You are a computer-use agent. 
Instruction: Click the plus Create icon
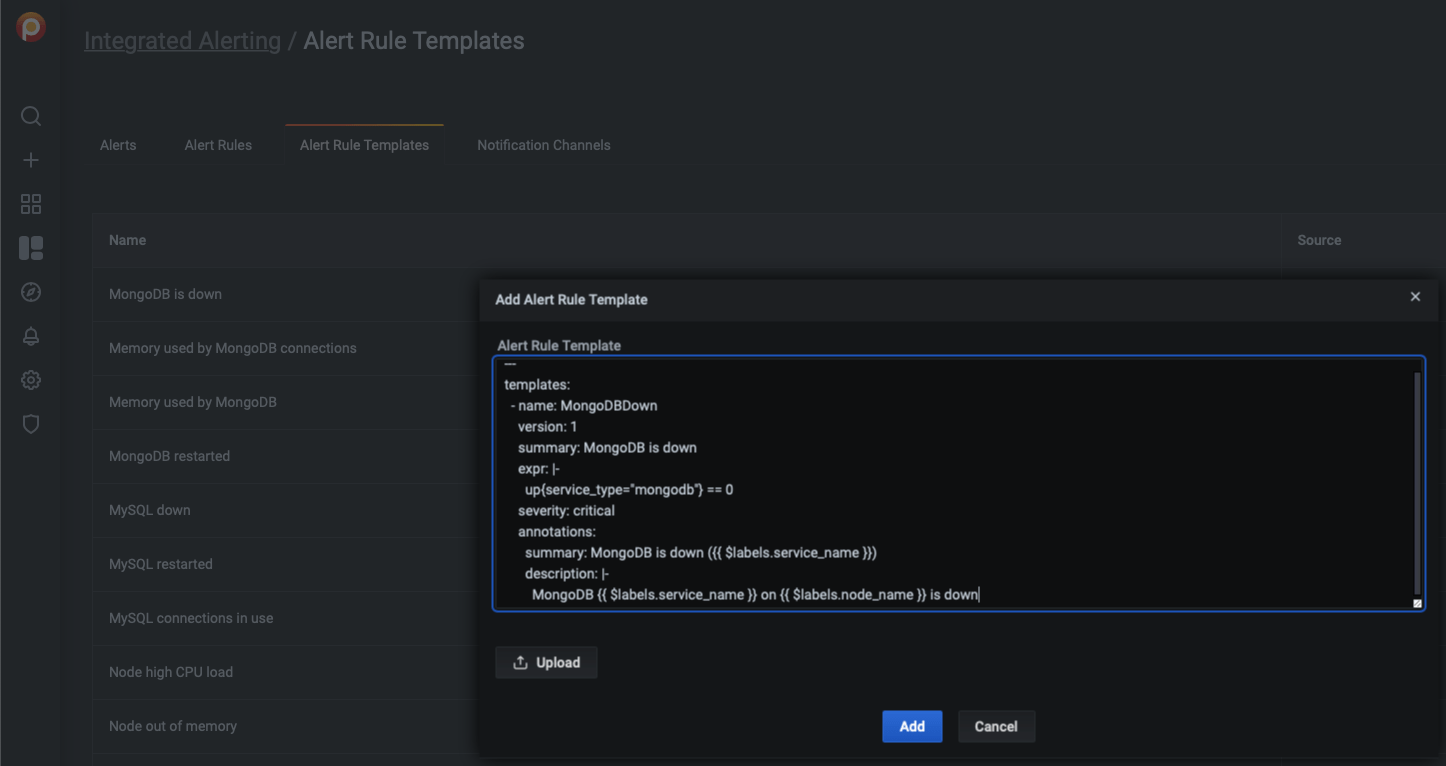click(30, 159)
